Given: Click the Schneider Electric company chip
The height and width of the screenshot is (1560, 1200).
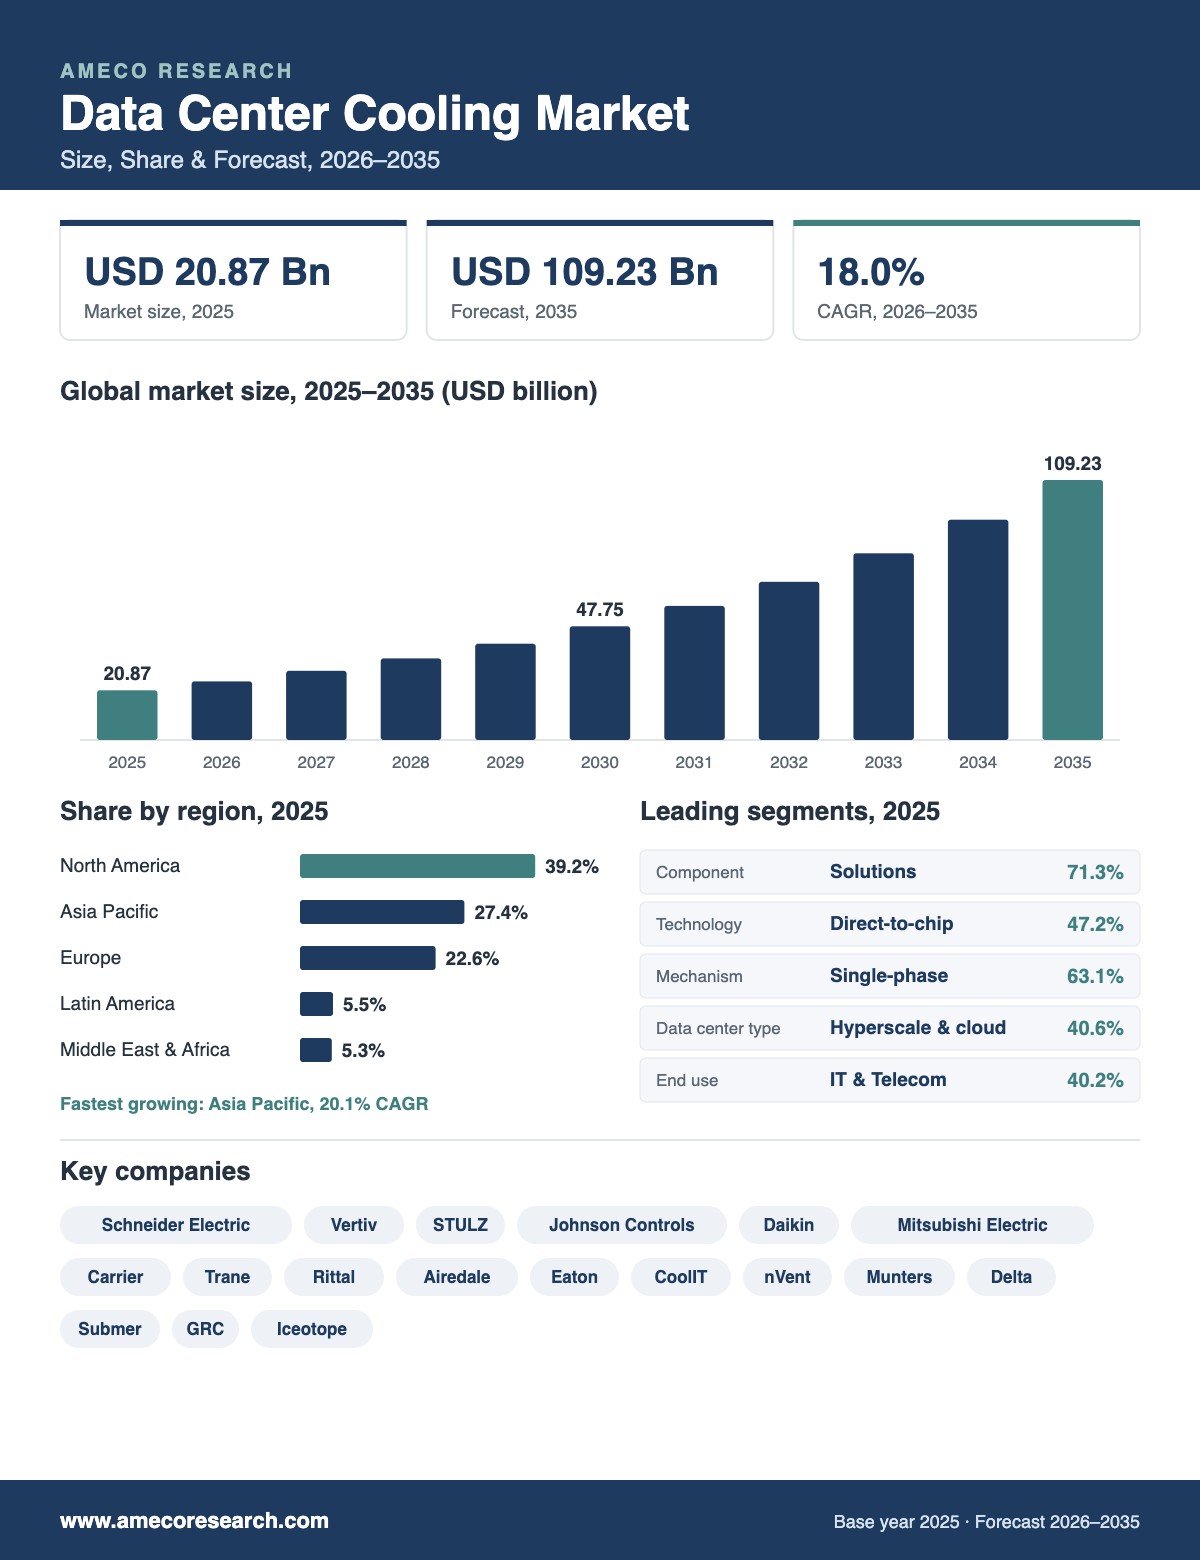Looking at the screenshot, I should pyautogui.click(x=176, y=1225).
